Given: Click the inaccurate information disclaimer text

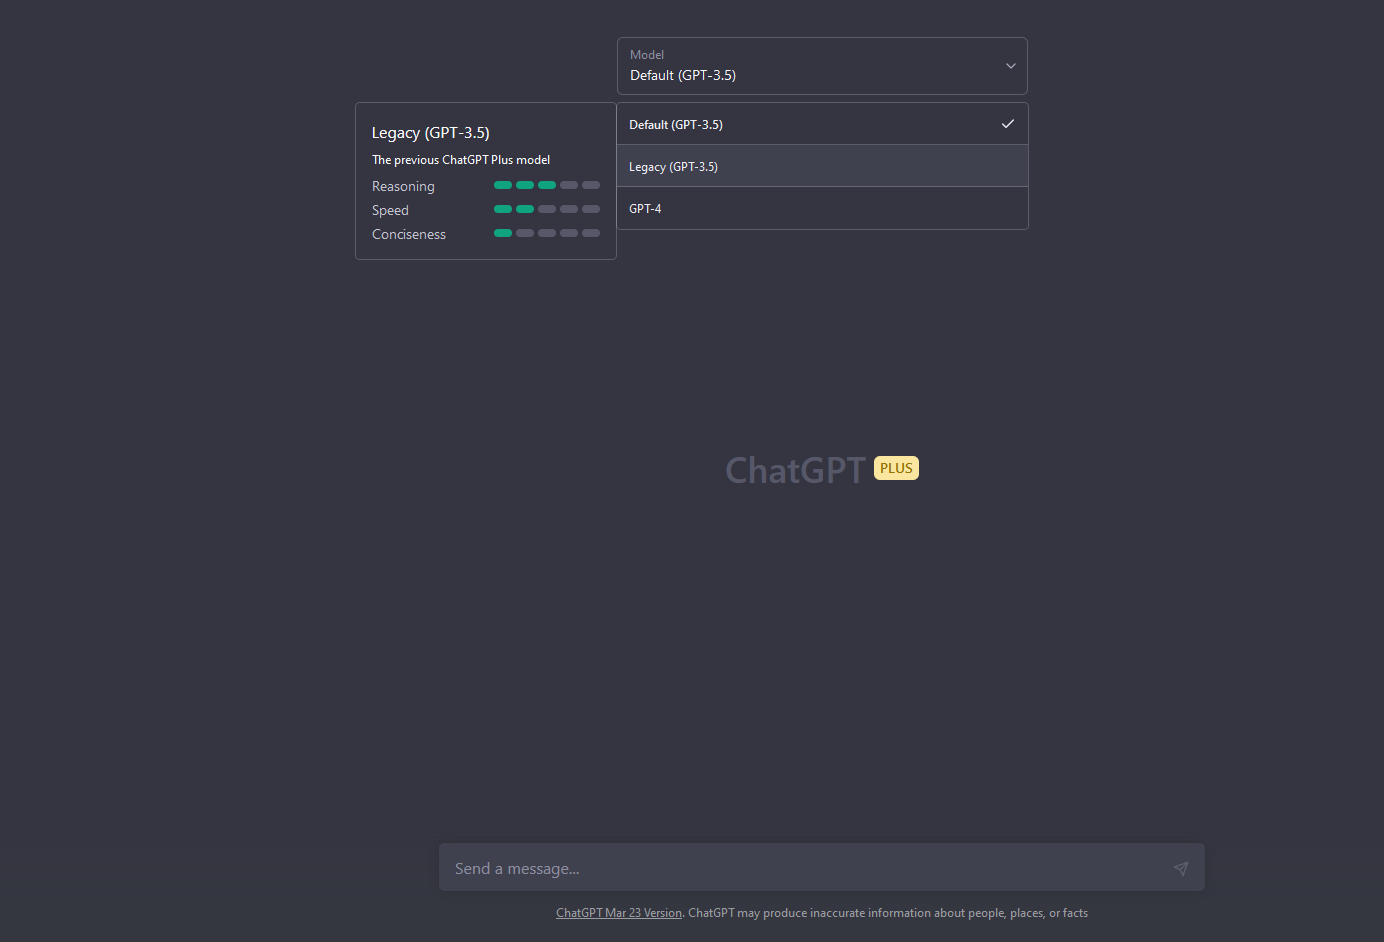Looking at the screenshot, I should pos(888,913).
